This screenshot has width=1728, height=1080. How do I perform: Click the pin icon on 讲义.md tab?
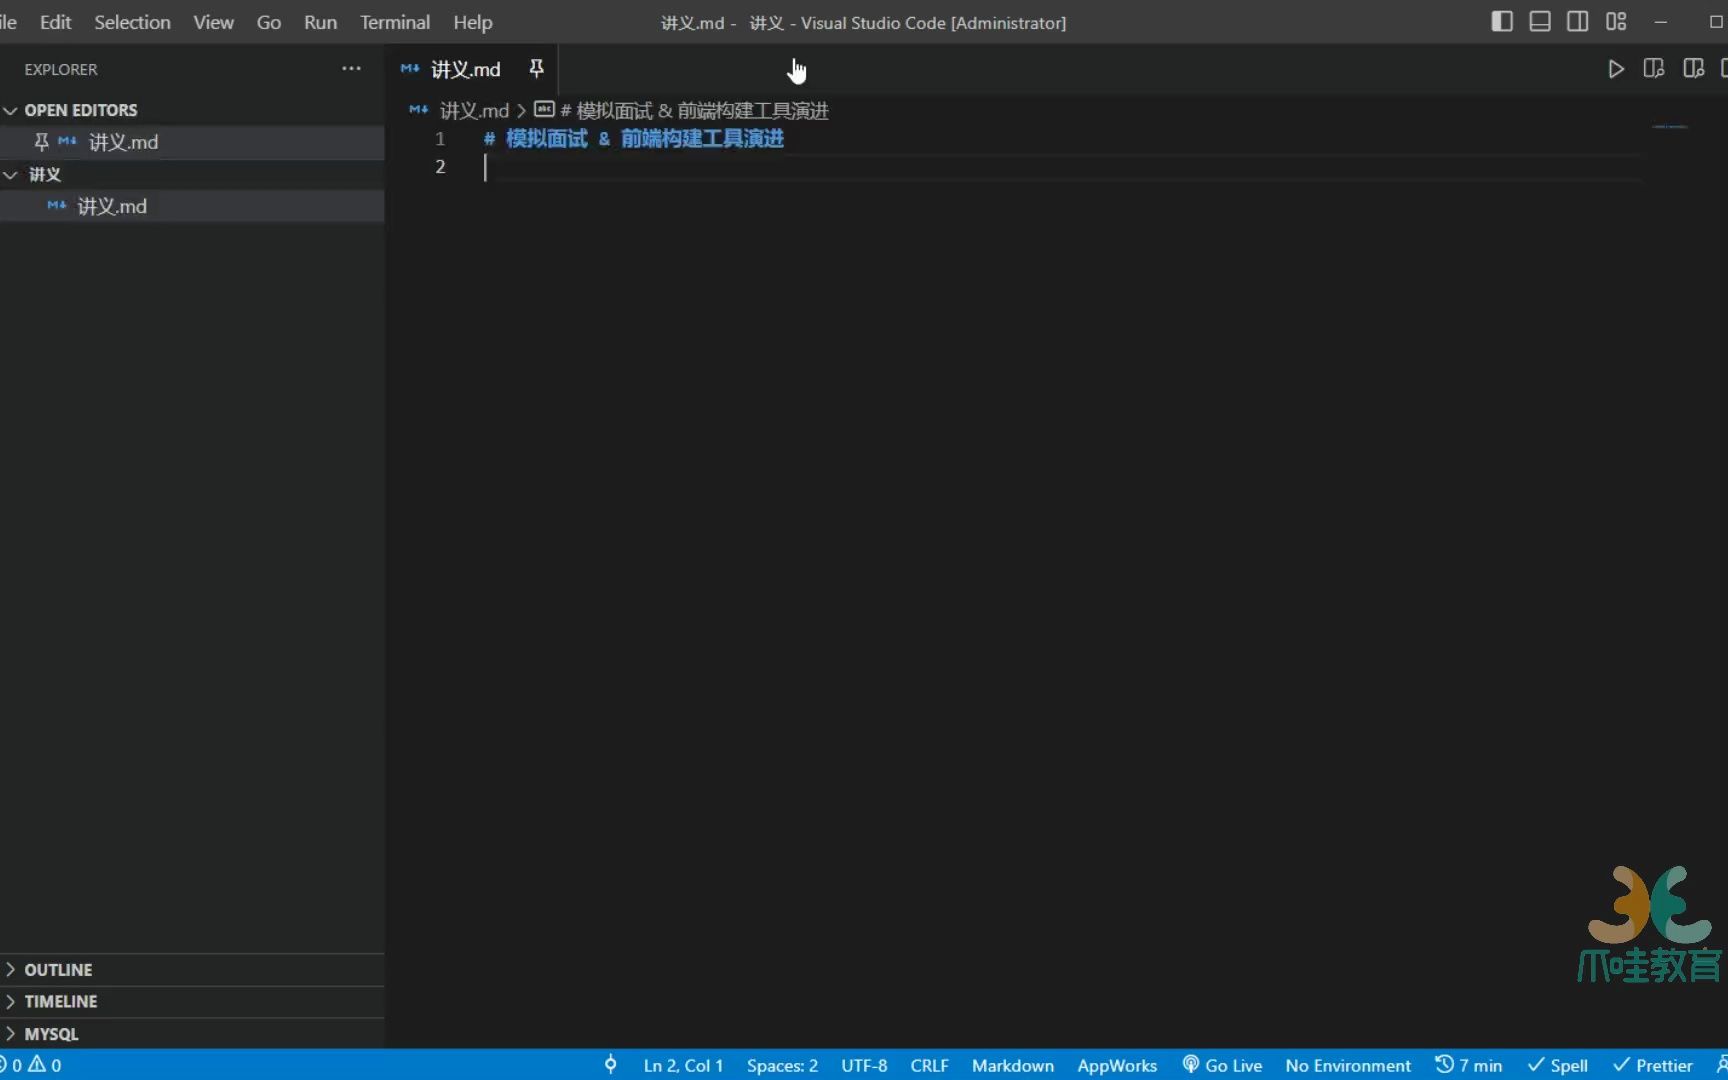tap(536, 68)
